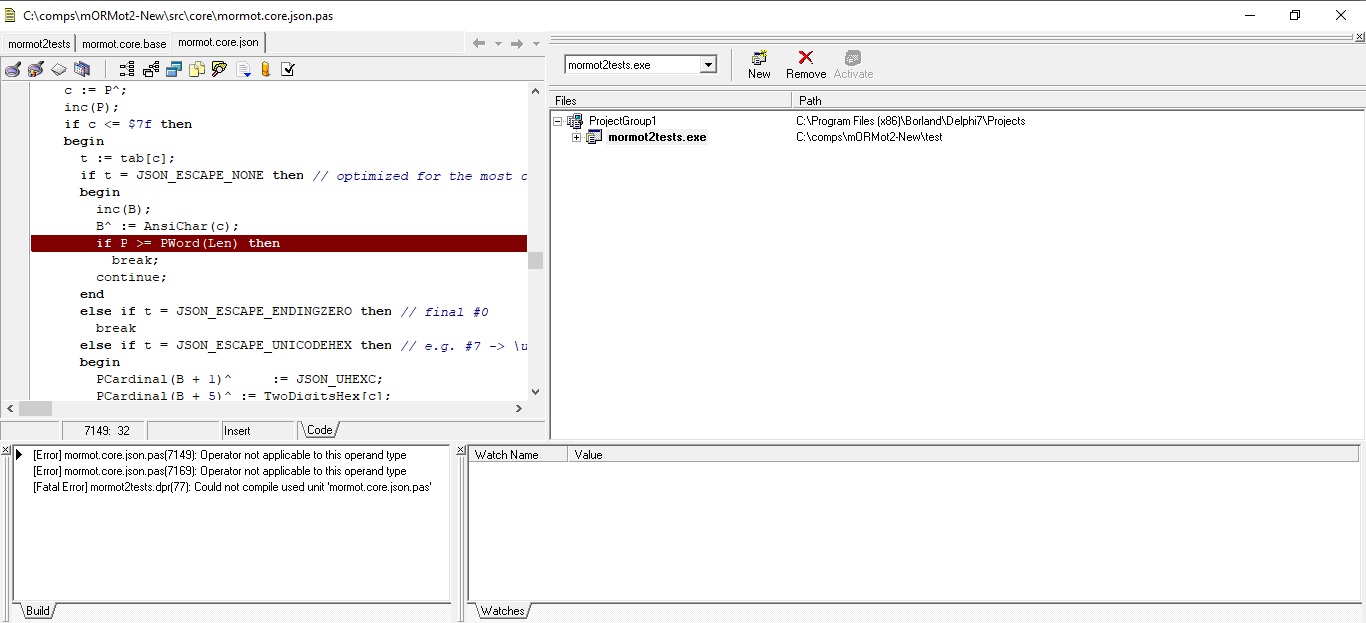Click the back navigation arrow in editor

pyautogui.click(x=479, y=43)
